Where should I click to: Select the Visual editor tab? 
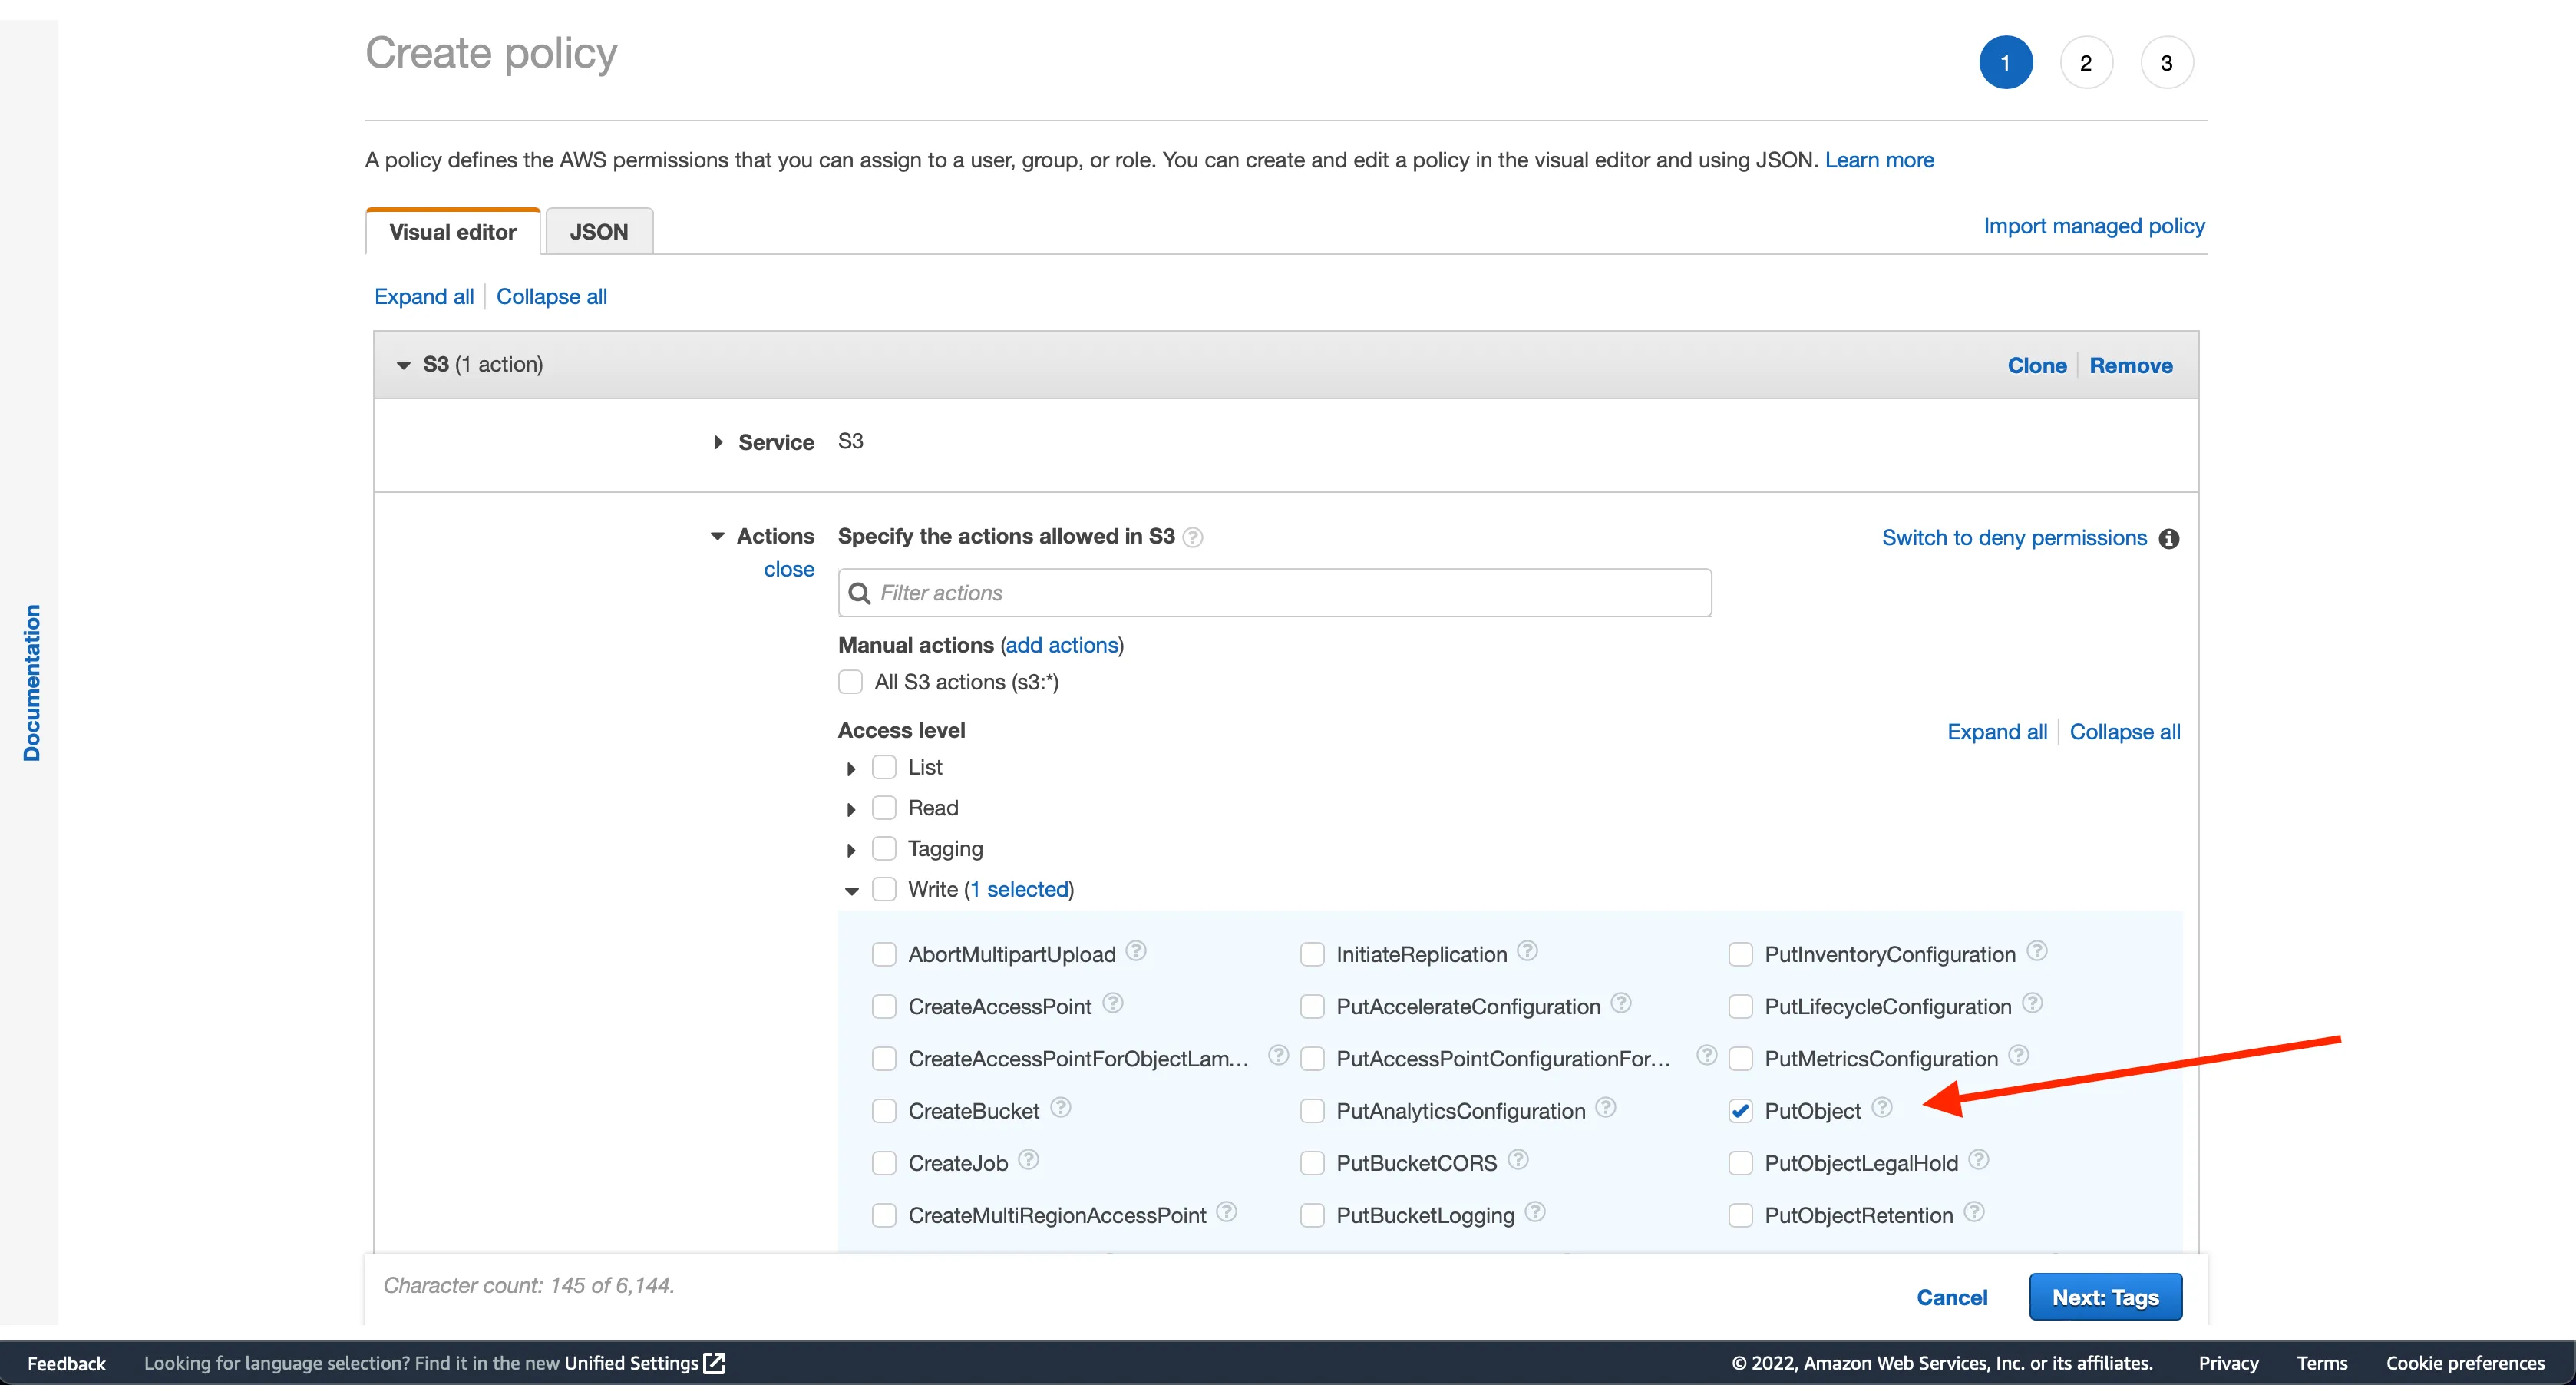coord(452,232)
